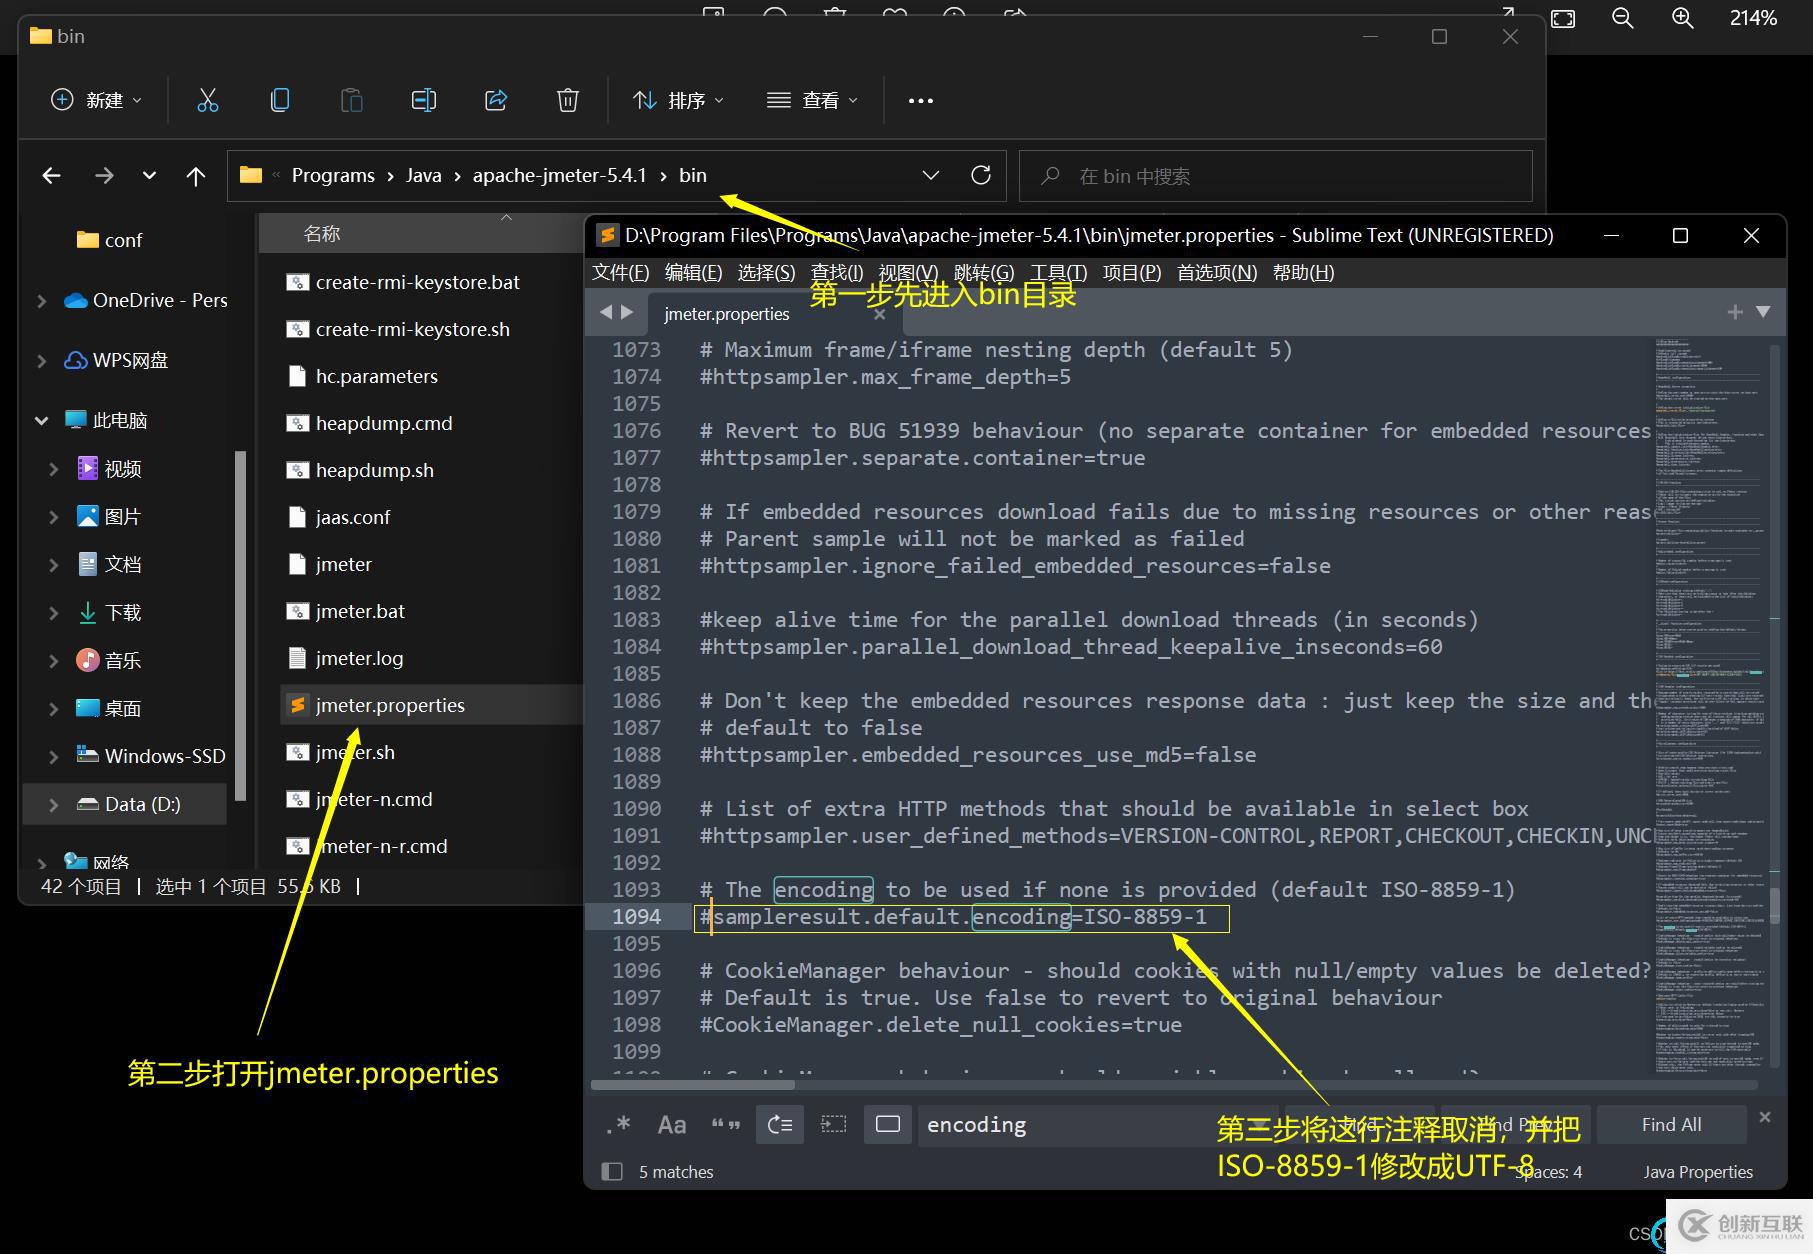Click the Sublime minimap code preview

click(x=1712, y=705)
